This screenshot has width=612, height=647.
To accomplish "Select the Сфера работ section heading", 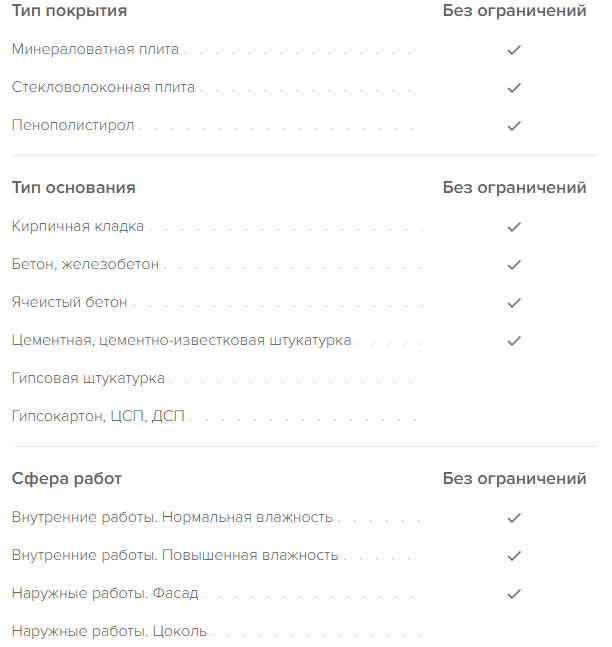I will pos(66,479).
